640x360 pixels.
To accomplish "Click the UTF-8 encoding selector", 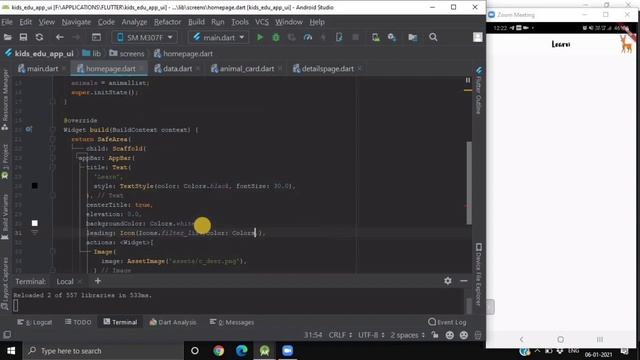I will [x=371, y=335].
